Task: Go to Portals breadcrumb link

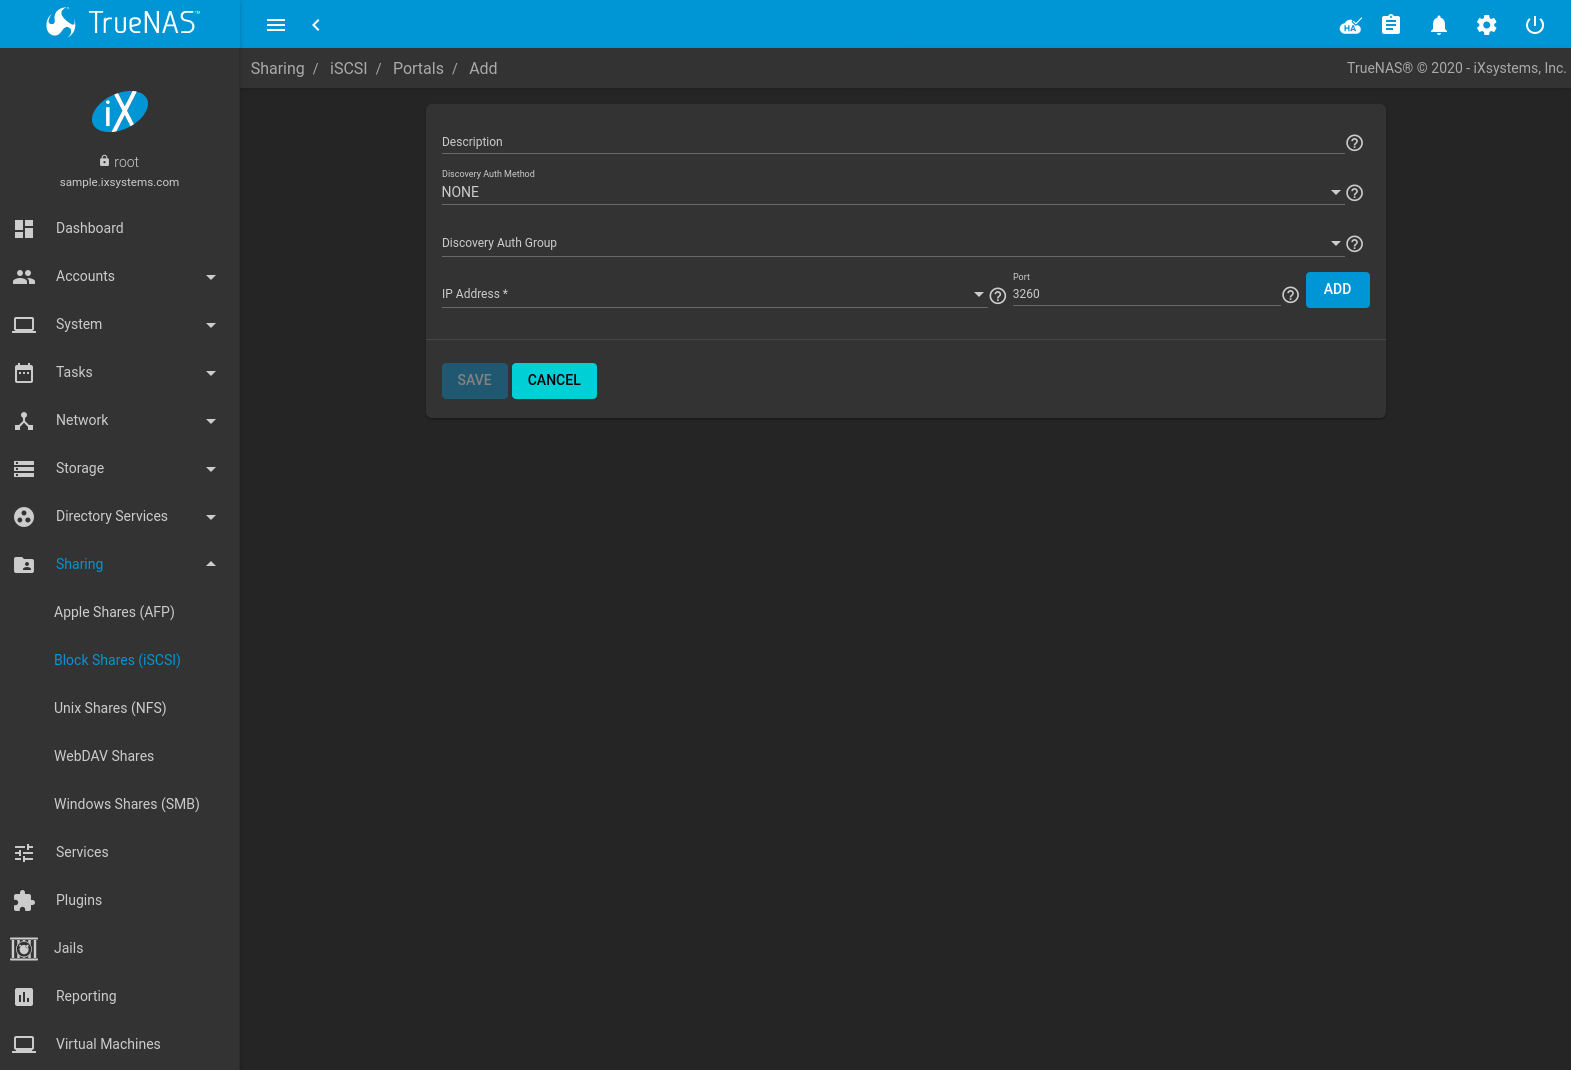Action: 418,69
